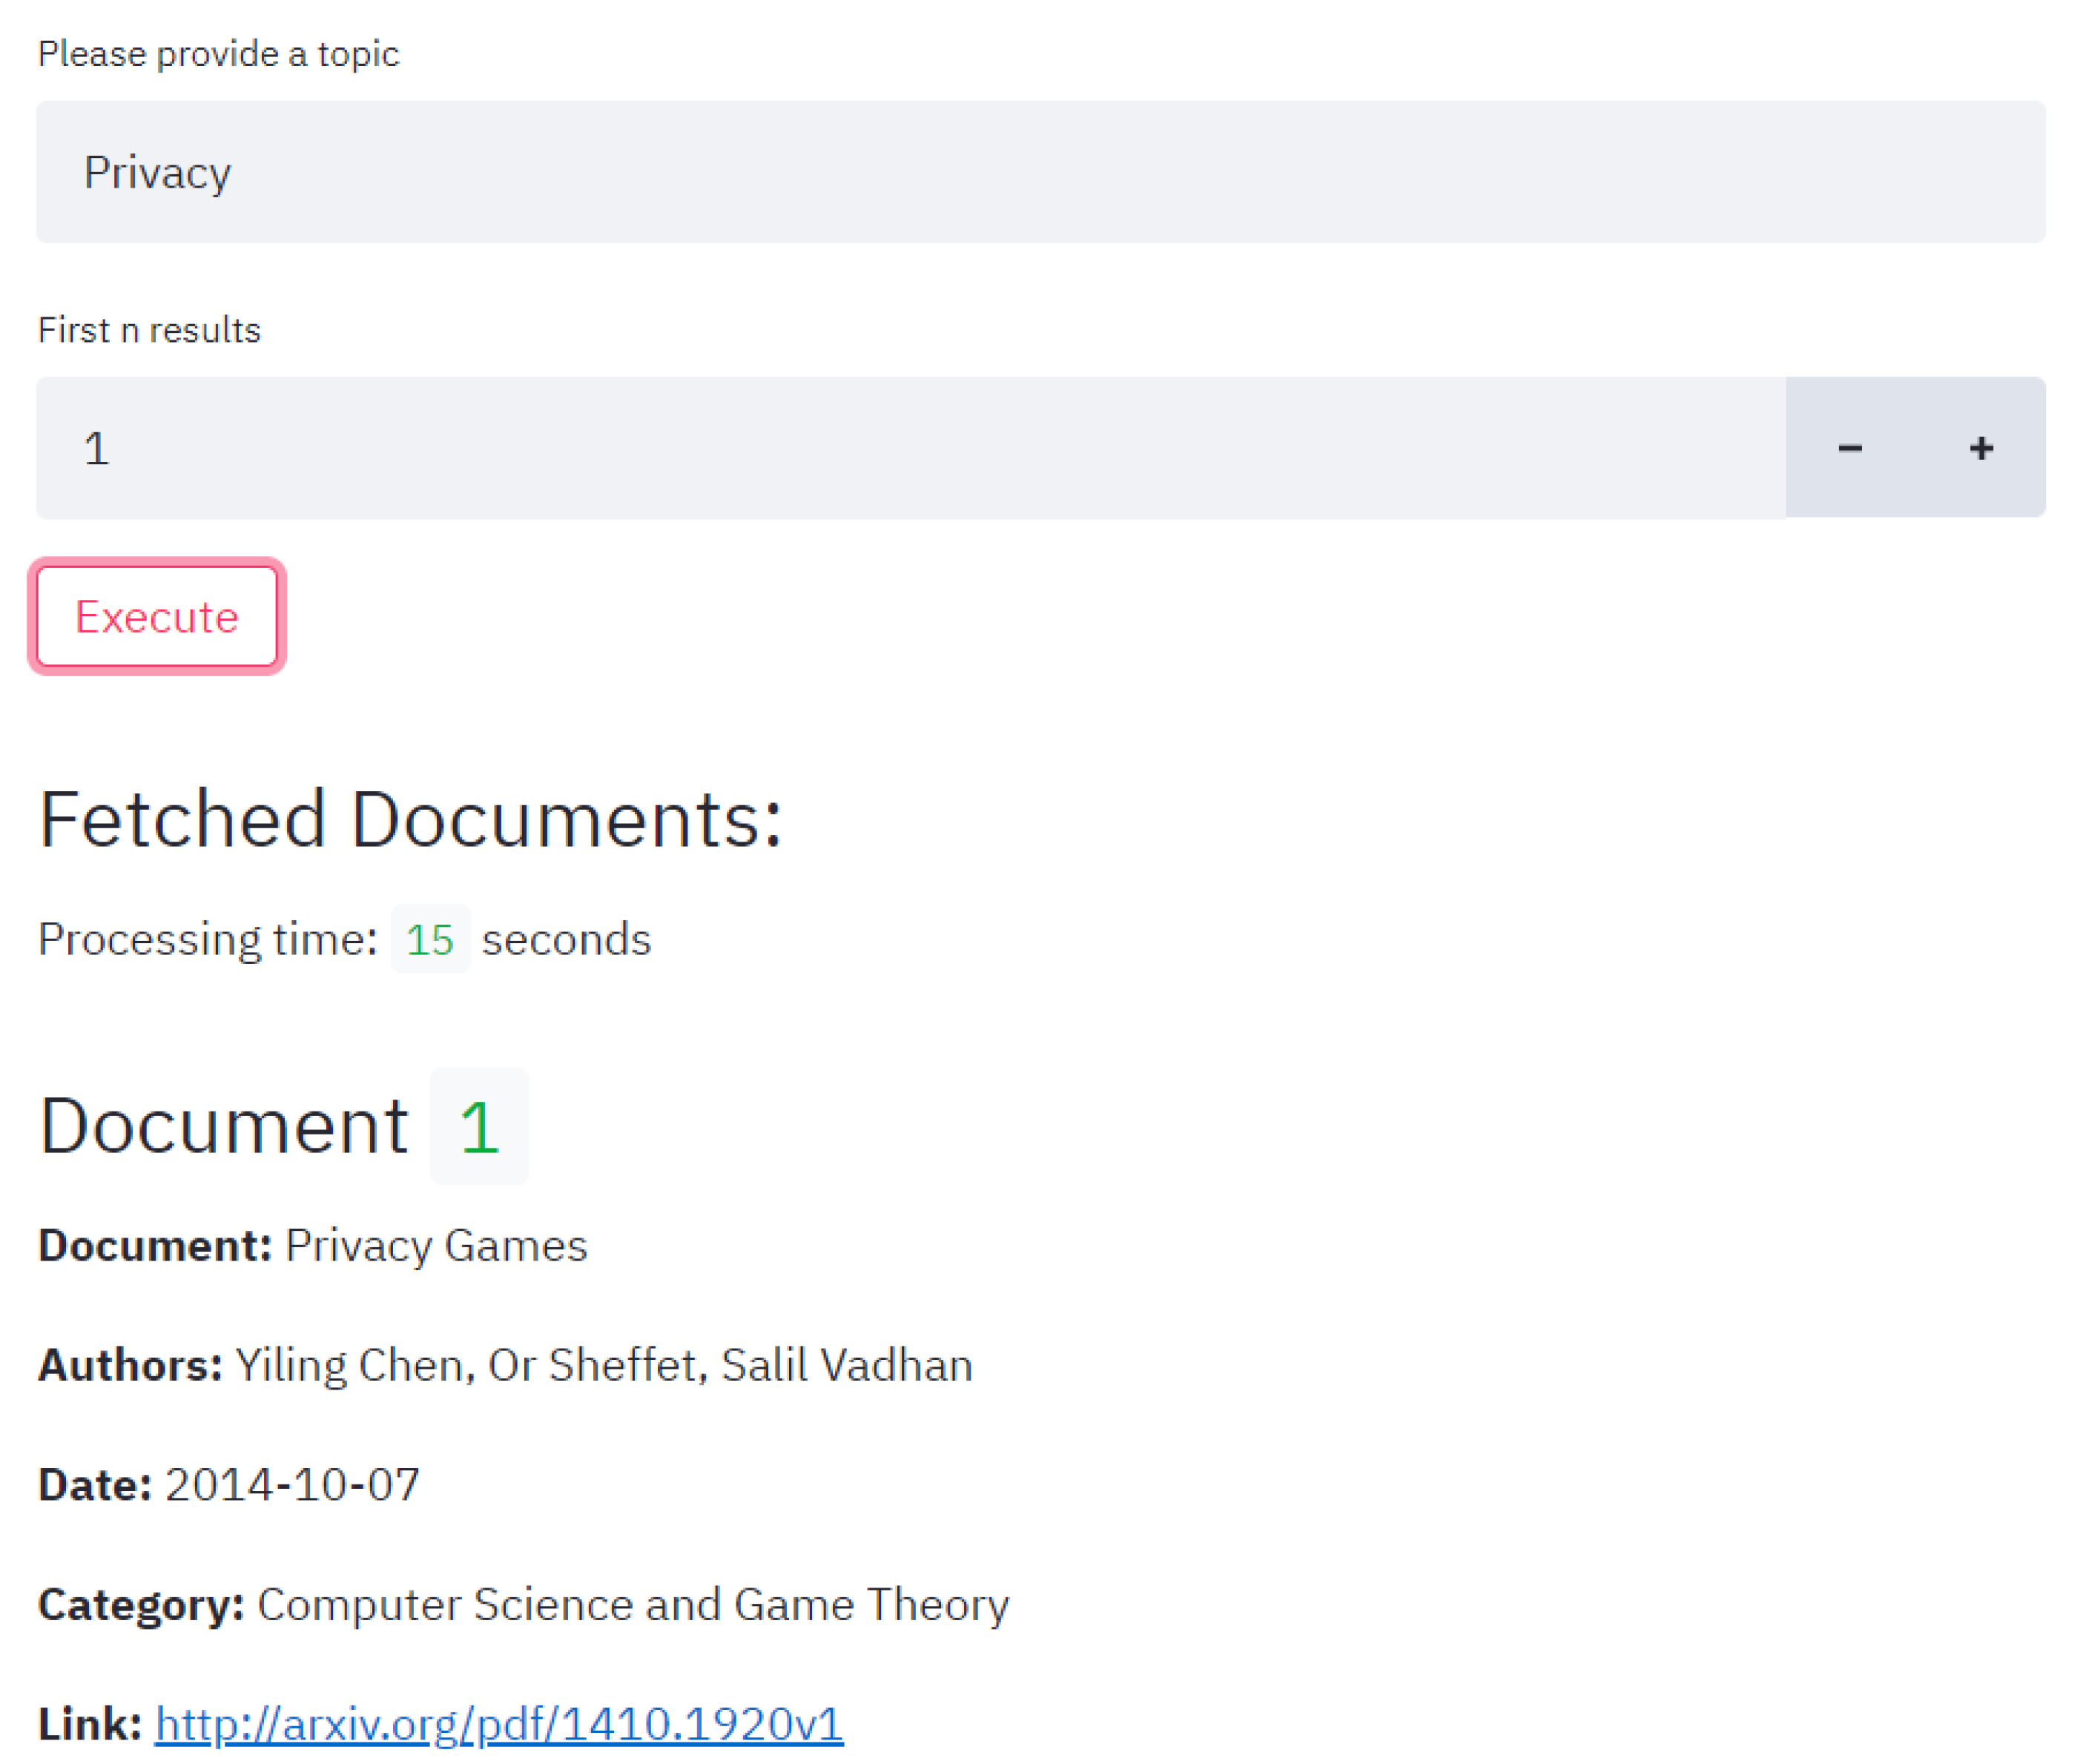Click the authors line Yiling Chen
The height and width of the screenshot is (1764, 2075).
coord(603,1365)
